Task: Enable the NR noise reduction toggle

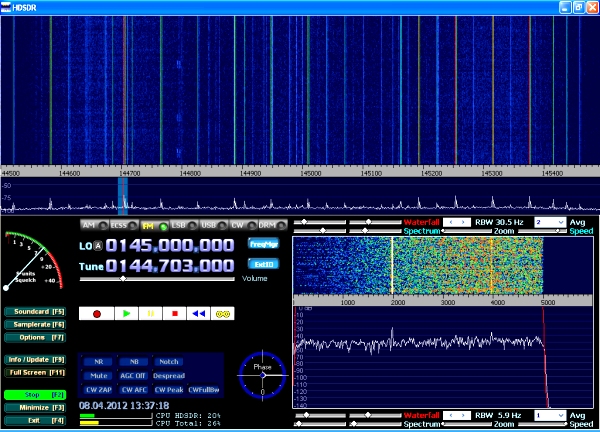Action: [x=98, y=361]
